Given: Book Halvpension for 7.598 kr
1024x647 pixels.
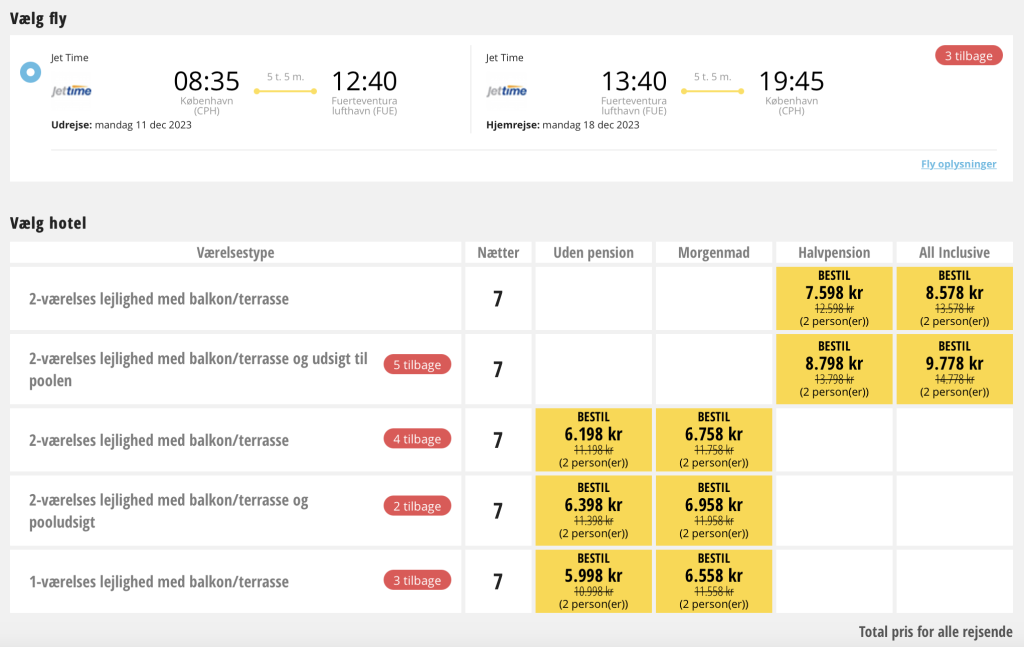Looking at the screenshot, I should click(834, 299).
